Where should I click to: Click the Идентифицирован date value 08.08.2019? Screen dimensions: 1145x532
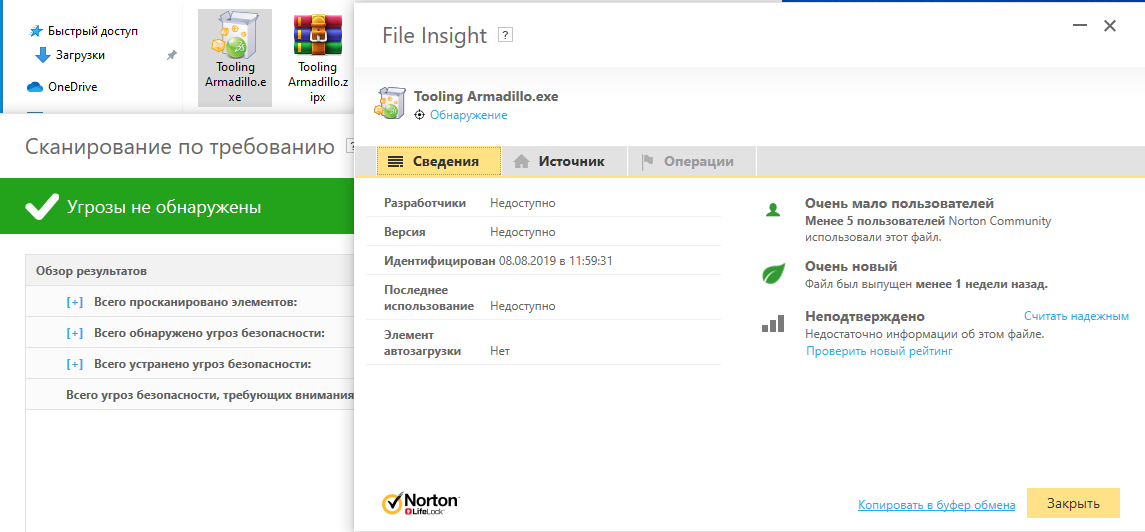(555, 261)
